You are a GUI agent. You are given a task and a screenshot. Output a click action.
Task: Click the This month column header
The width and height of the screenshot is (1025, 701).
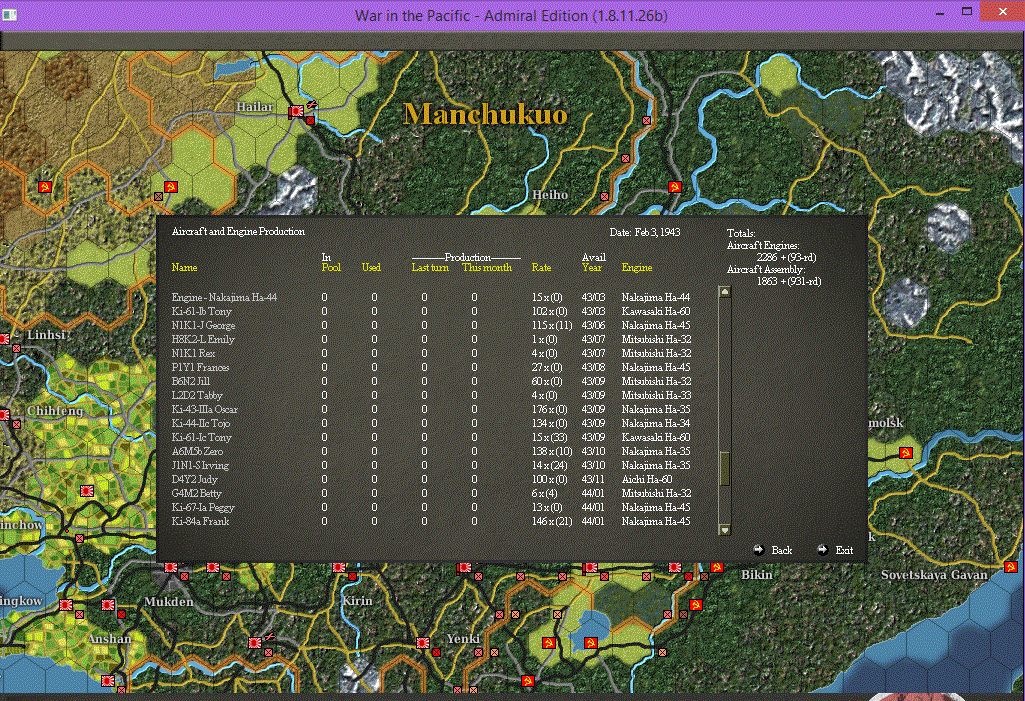pyautogui.click(x=487, y=267)
